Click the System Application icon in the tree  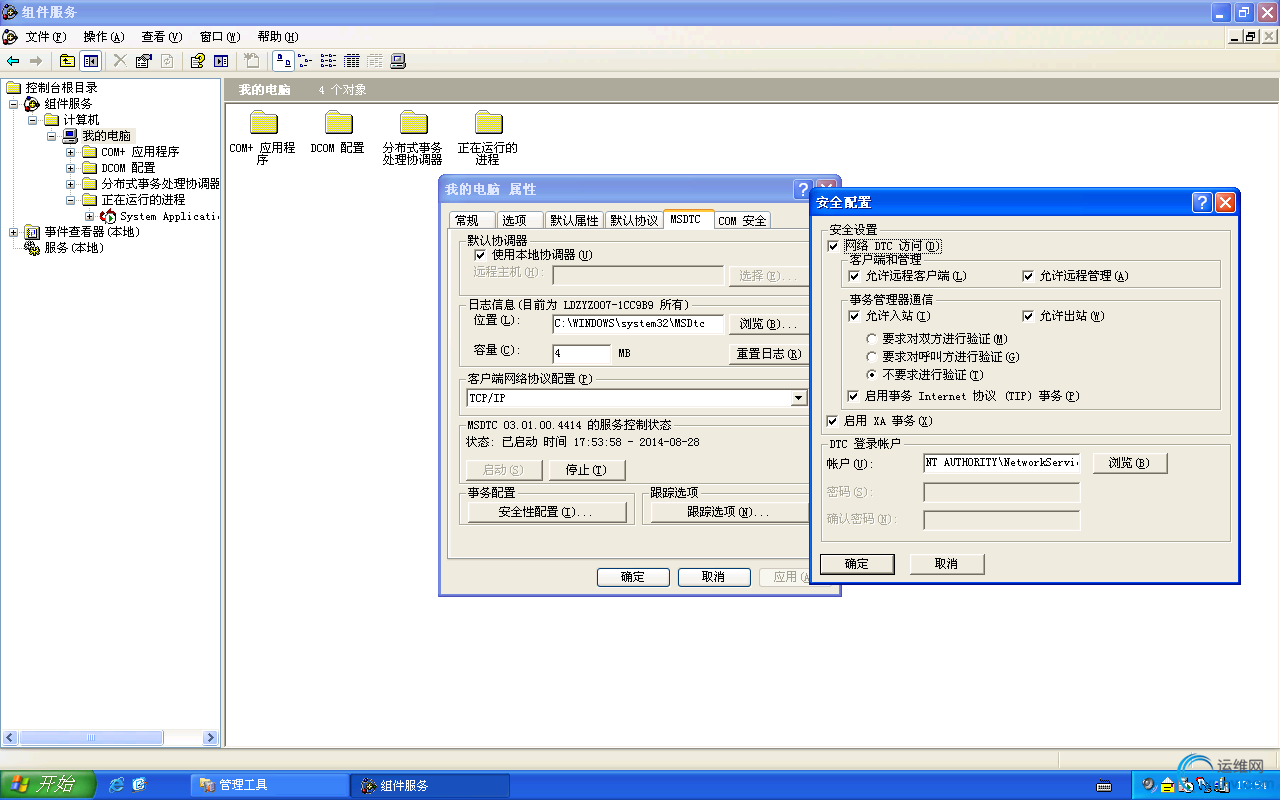pos(108,216)
